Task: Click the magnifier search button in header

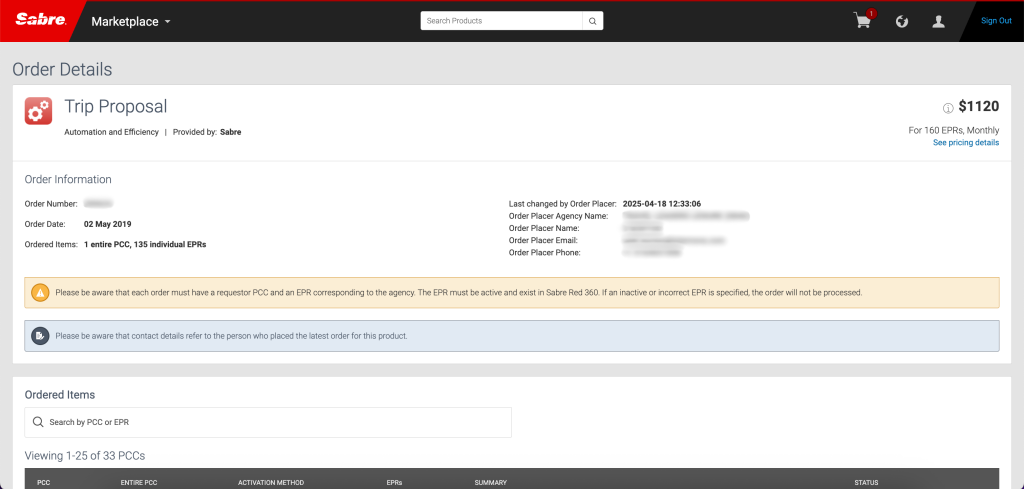Action: 593,21
